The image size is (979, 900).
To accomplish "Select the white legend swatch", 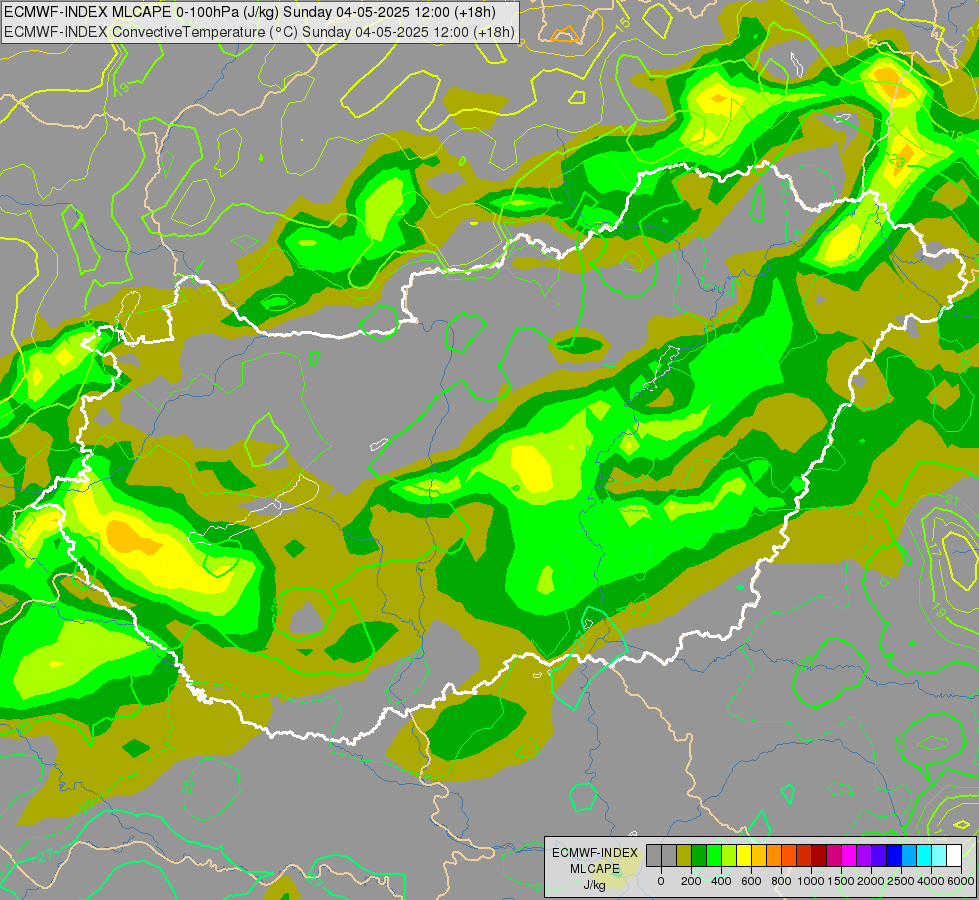I will click(x=955, y=856).
